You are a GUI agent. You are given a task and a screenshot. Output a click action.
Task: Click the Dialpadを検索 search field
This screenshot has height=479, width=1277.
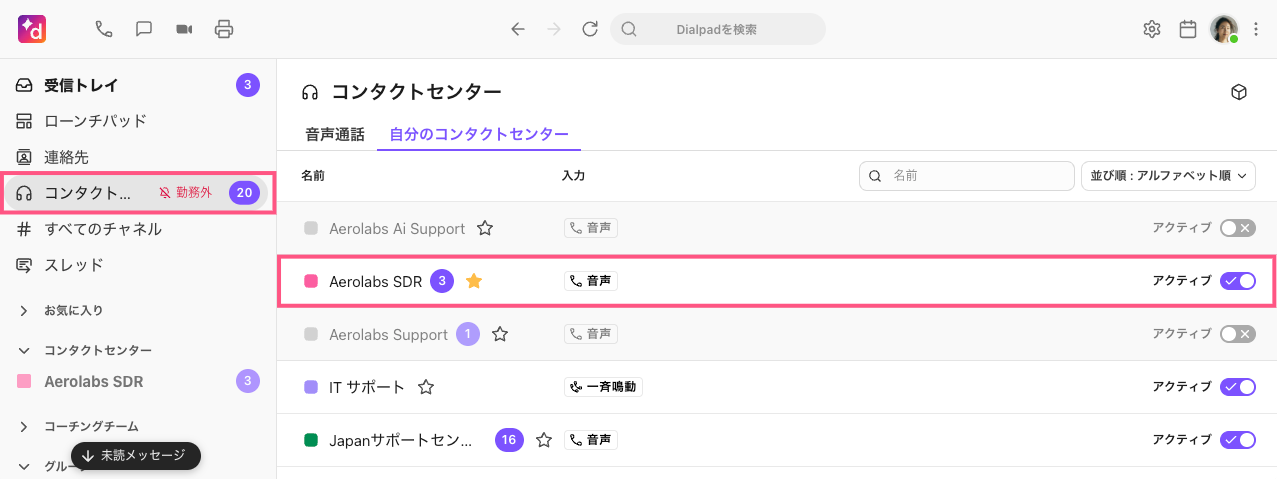(x=718, y=29)
